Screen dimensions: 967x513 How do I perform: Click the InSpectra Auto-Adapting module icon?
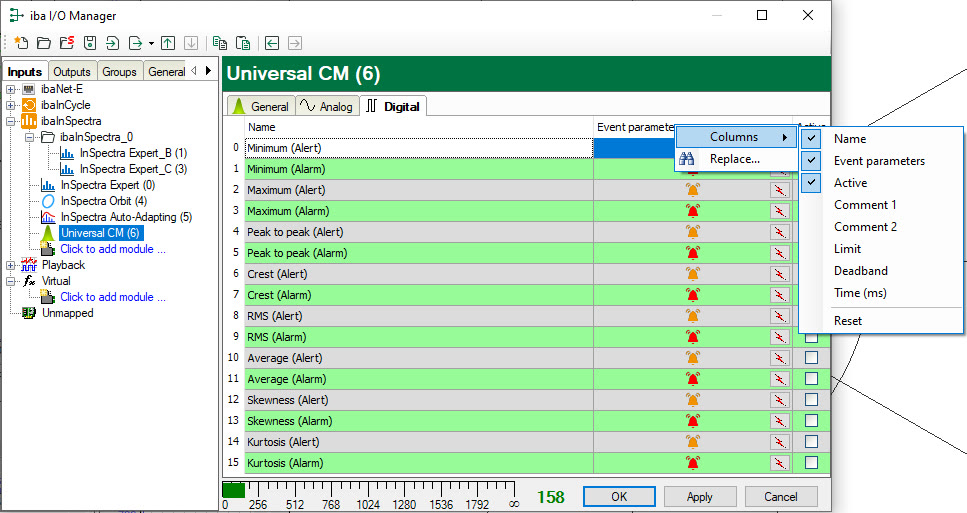pos(48,217)
